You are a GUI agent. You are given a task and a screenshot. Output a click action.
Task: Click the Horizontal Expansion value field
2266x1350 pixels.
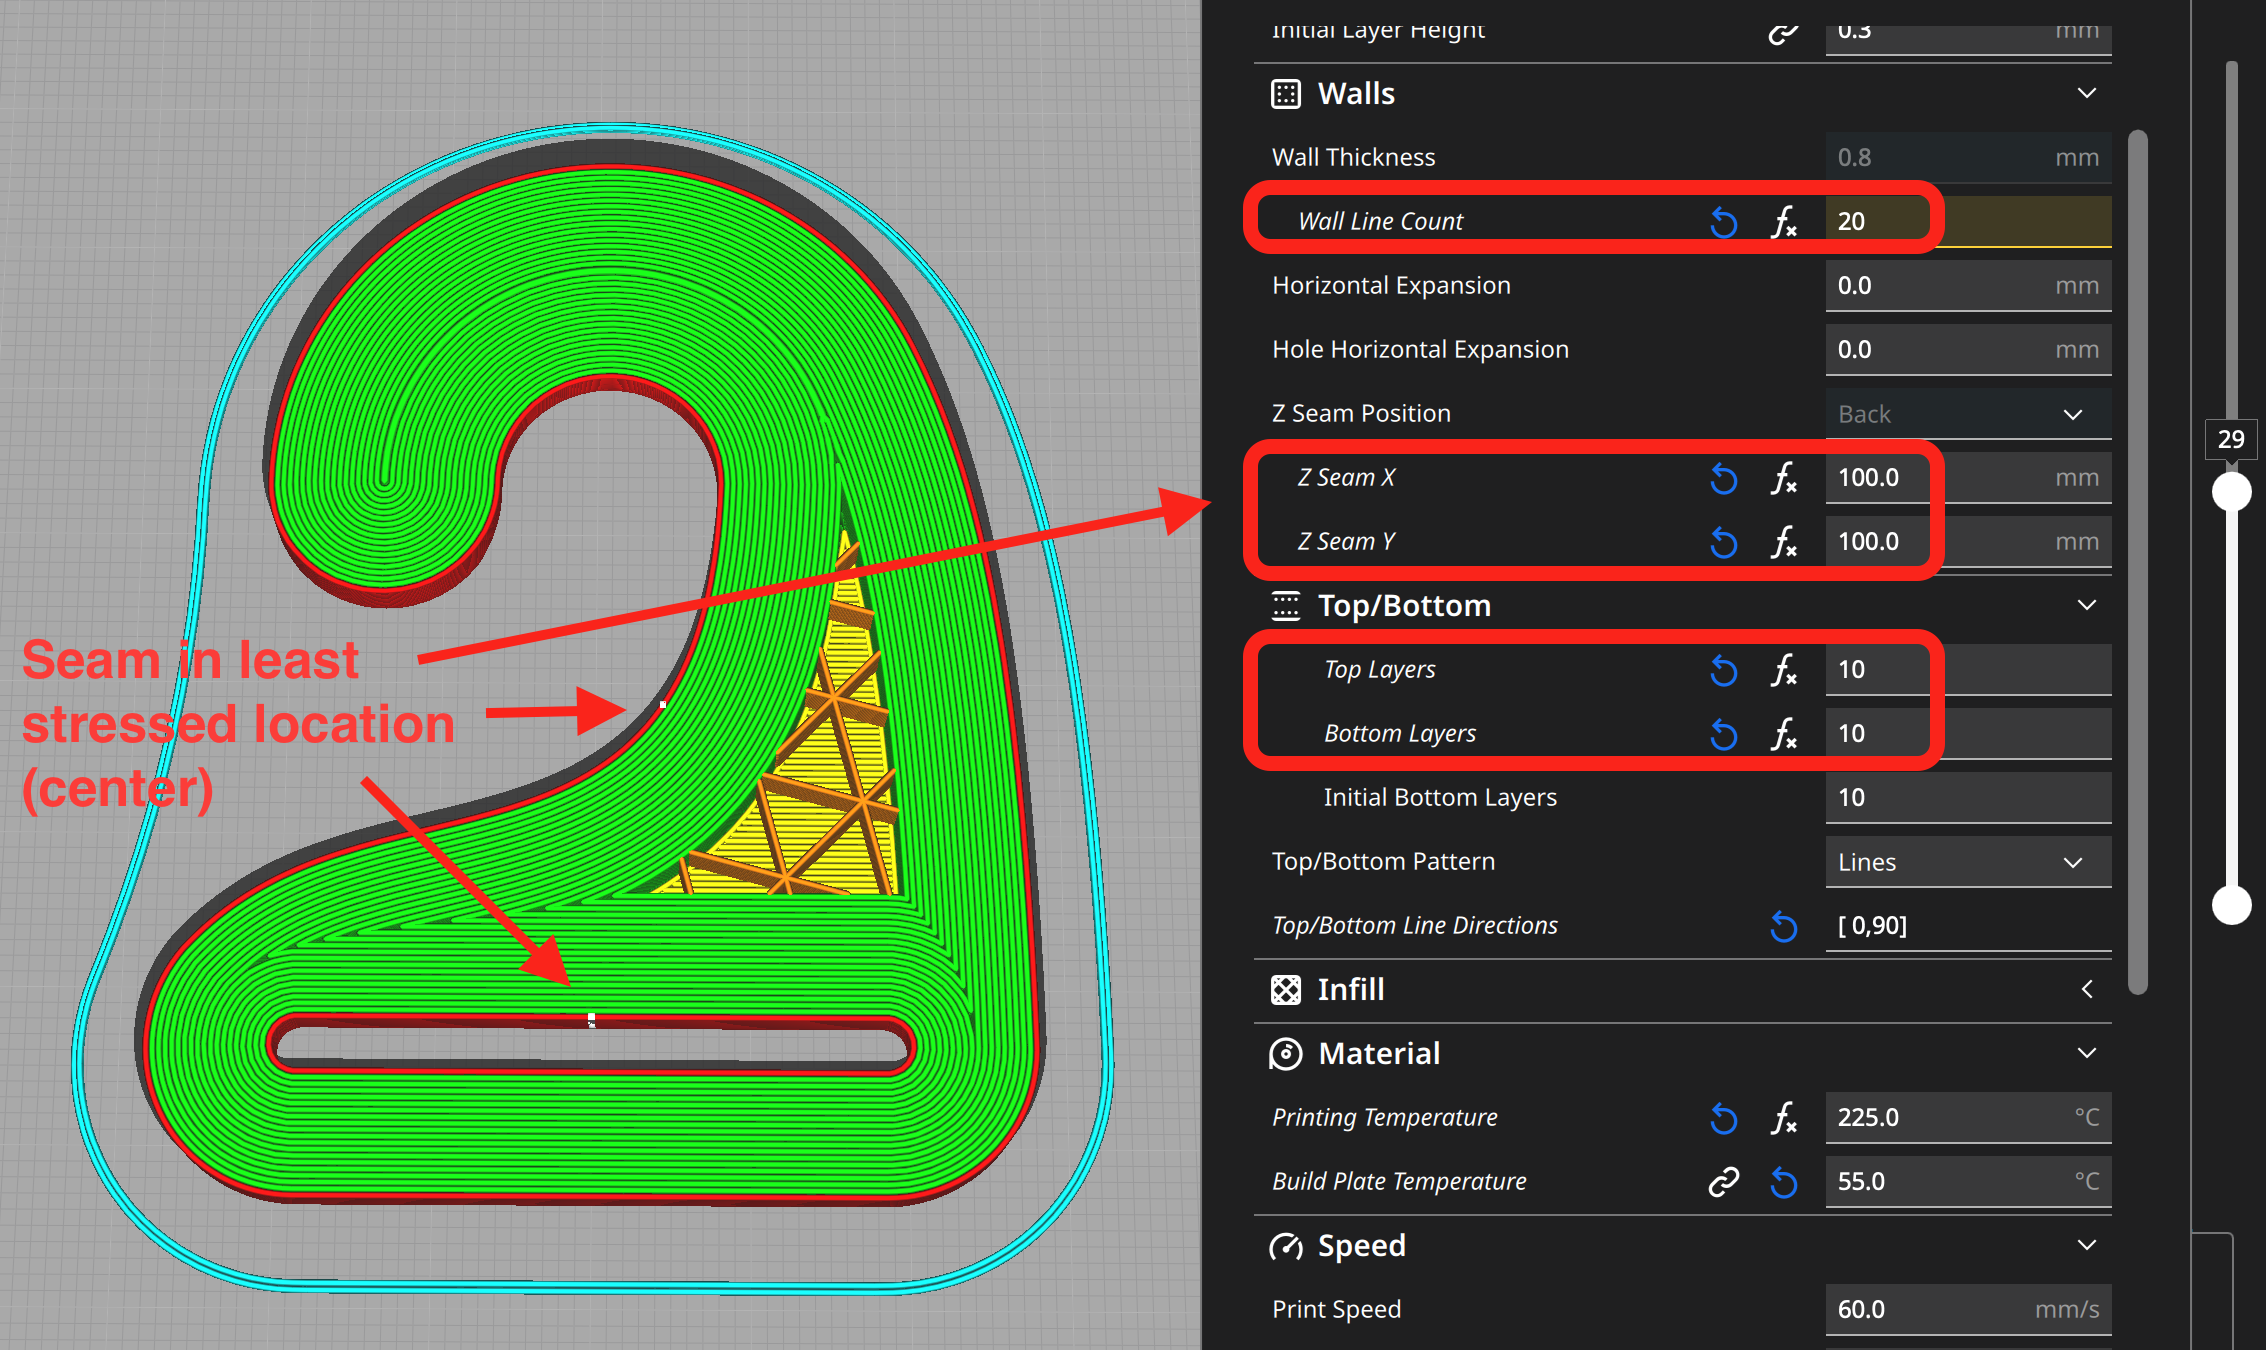click(1968, 286)
